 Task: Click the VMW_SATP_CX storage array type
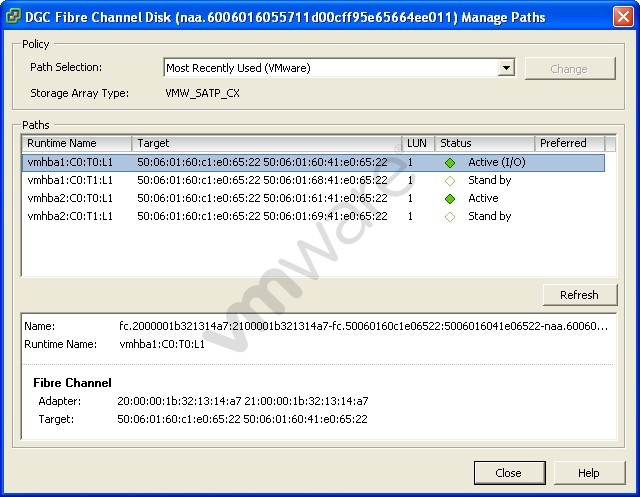[x=203, y=93]
